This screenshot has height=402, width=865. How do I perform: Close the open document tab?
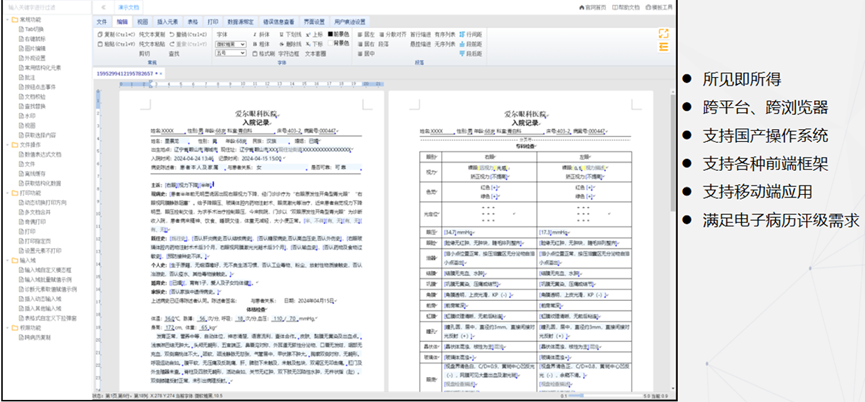[x=159, y=74]
